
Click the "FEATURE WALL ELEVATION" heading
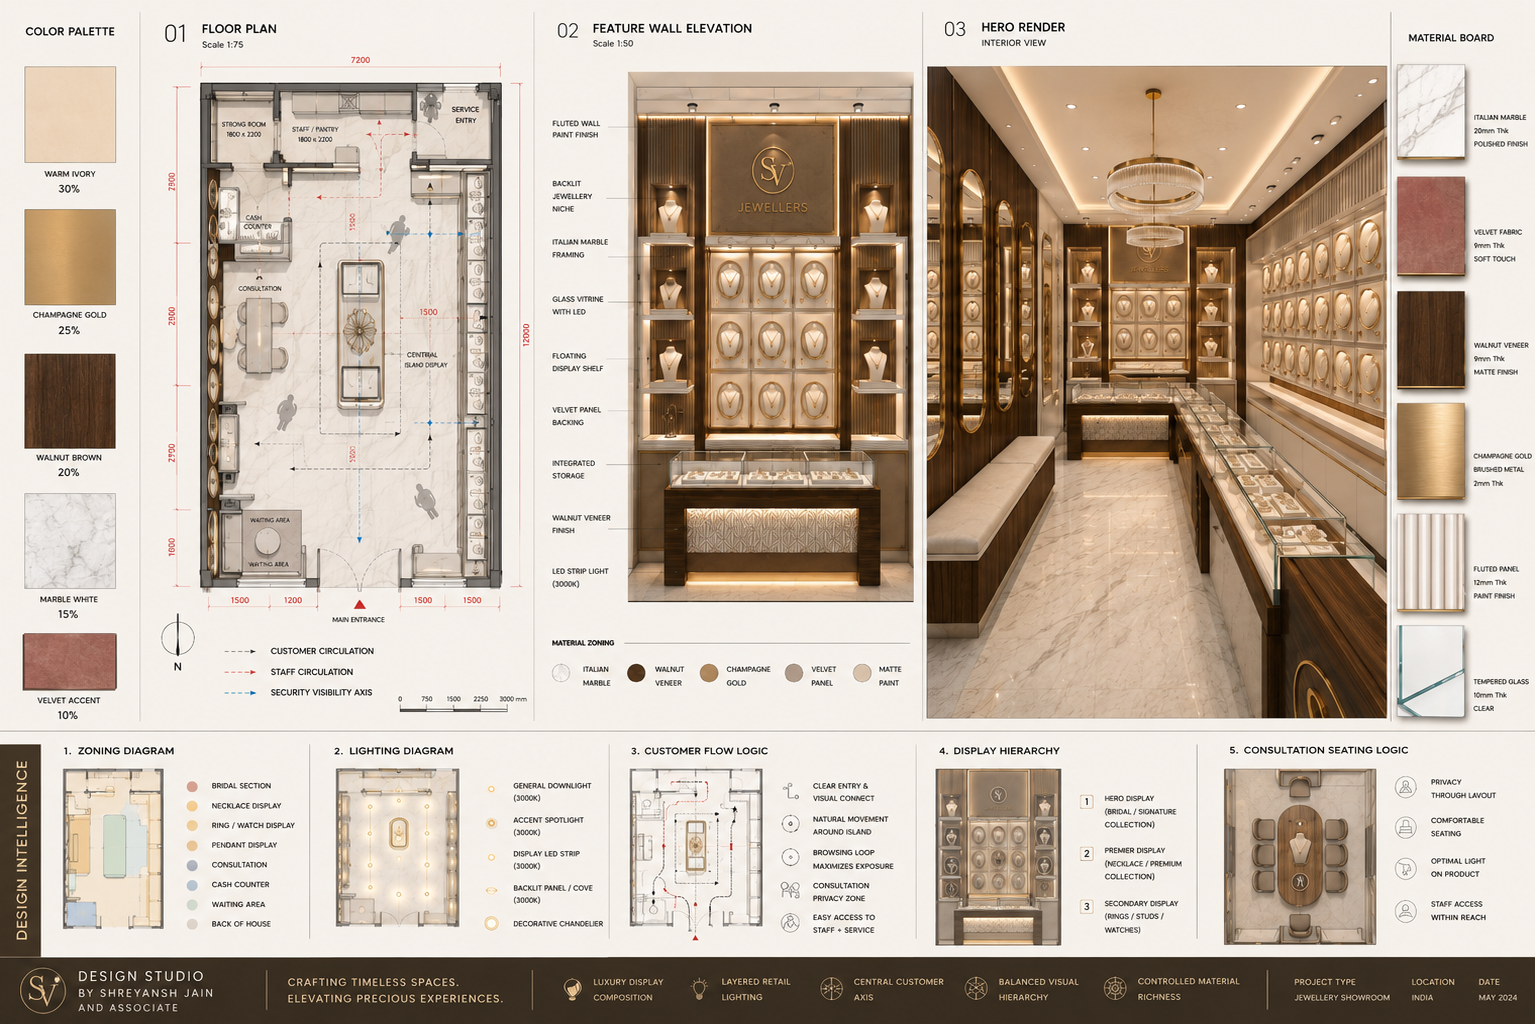pos(672,28)
